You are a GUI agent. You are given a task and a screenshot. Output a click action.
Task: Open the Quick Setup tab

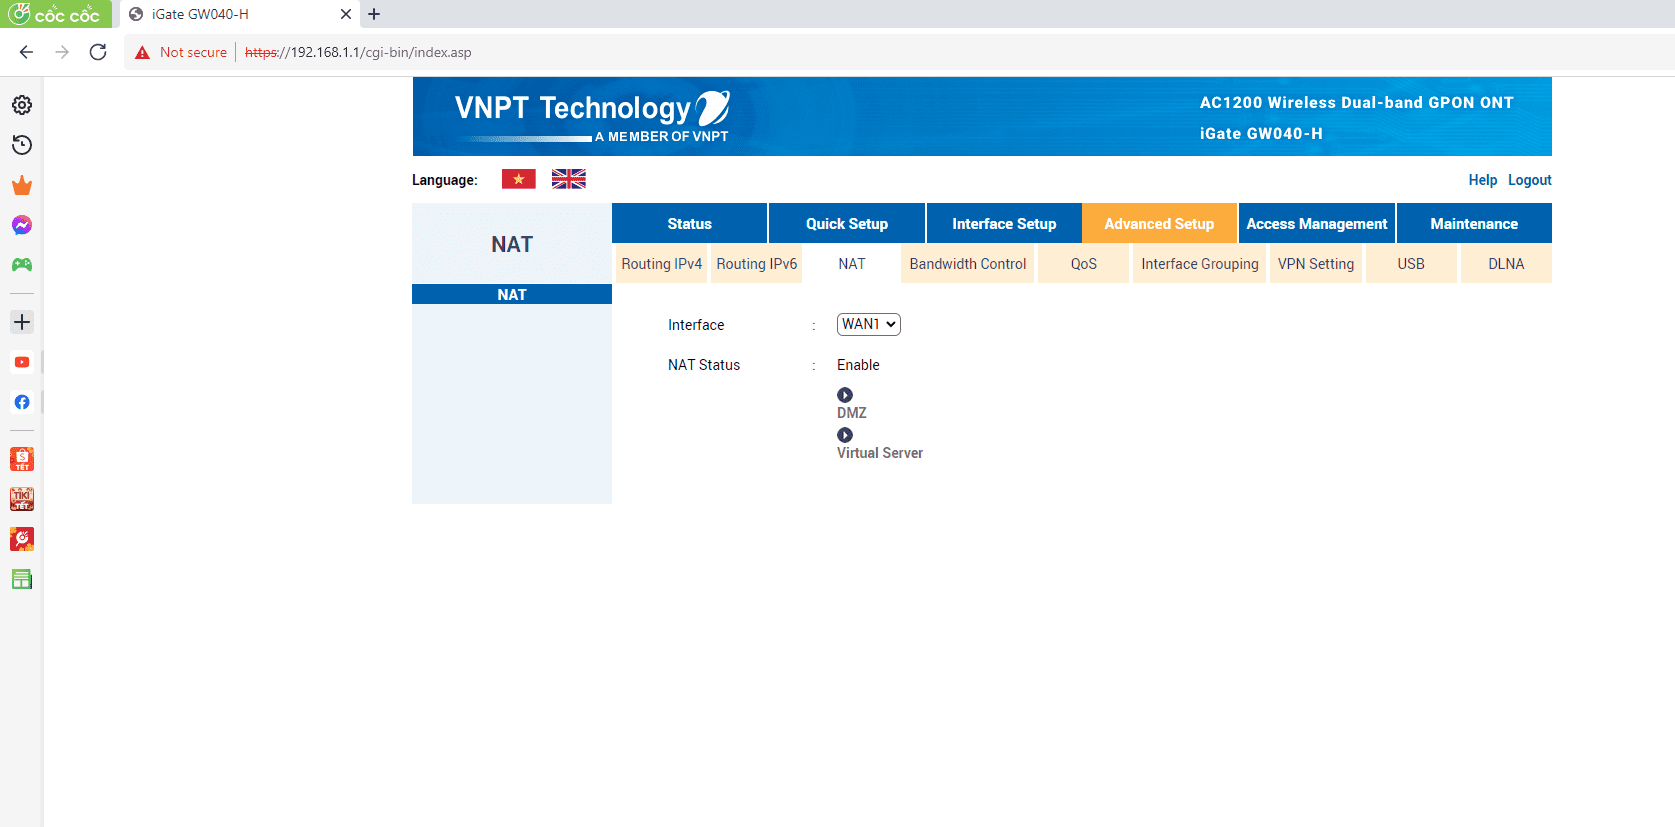[847, 223]
